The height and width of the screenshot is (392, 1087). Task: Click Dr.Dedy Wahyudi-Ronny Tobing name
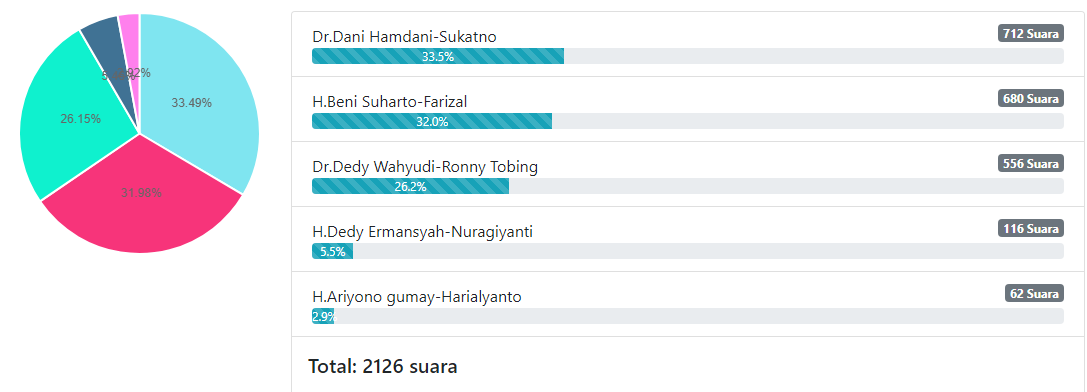425,167
